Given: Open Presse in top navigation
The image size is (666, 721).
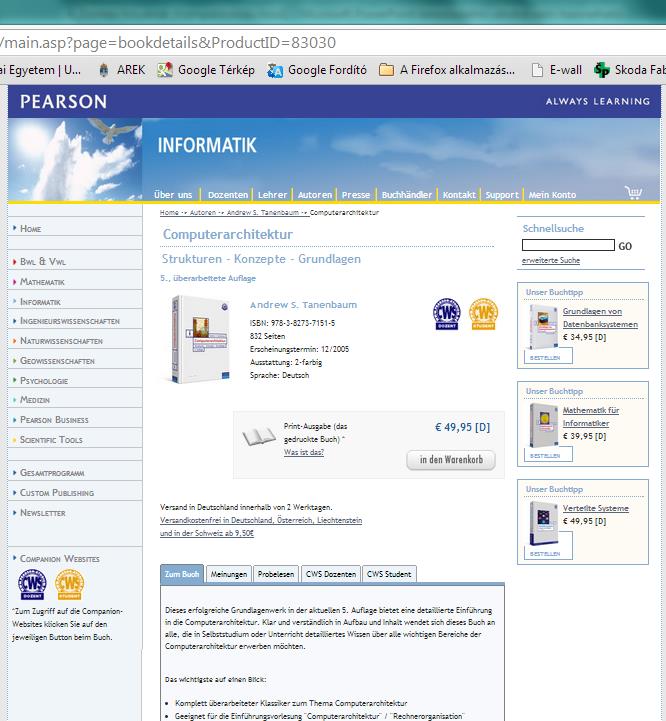Looking at the screenshot, I should click(x=356, y=195).
